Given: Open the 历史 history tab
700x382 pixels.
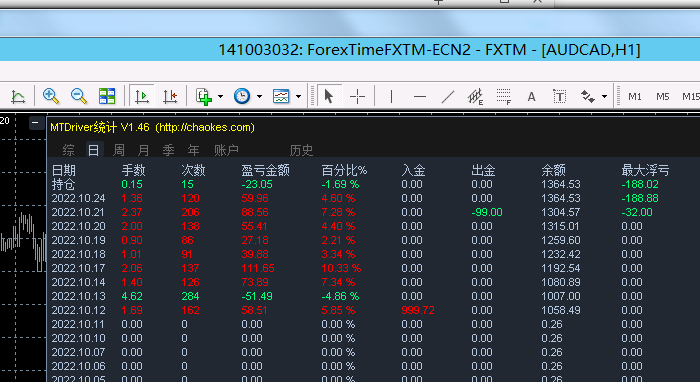Looking at the screenshot, I should pyautogui.click(x=301, y=150).
